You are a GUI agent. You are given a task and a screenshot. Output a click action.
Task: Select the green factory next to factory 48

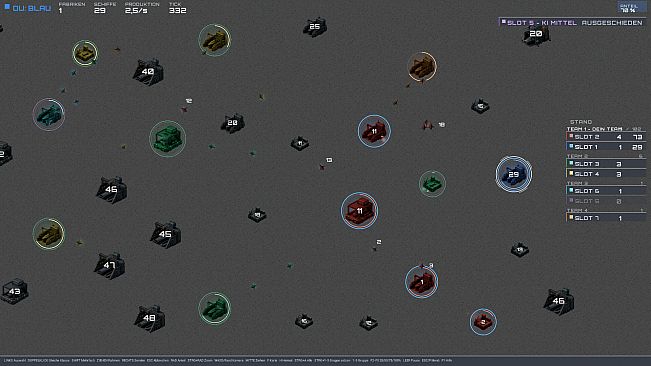[x=214, y=308]
